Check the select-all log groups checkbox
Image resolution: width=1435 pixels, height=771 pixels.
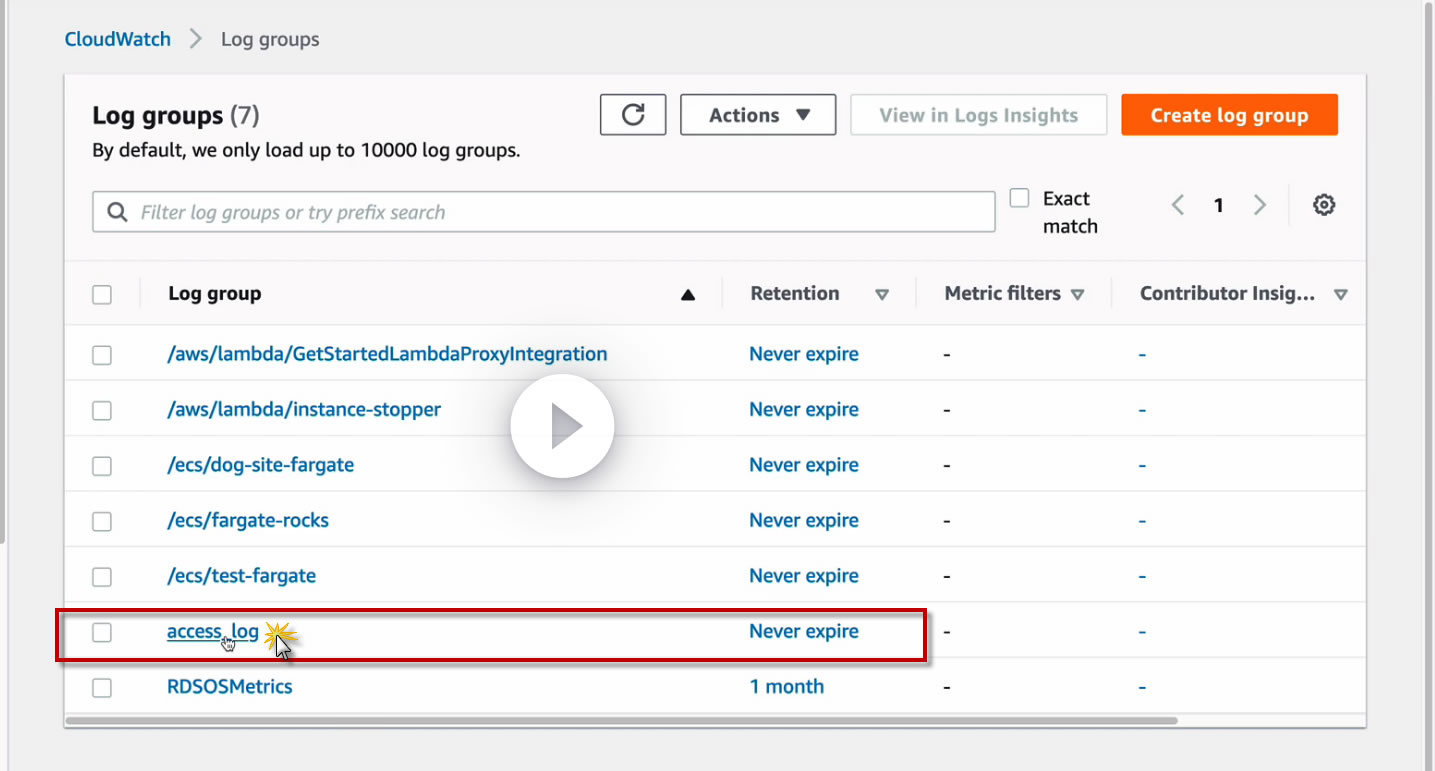tap(102, 294)
